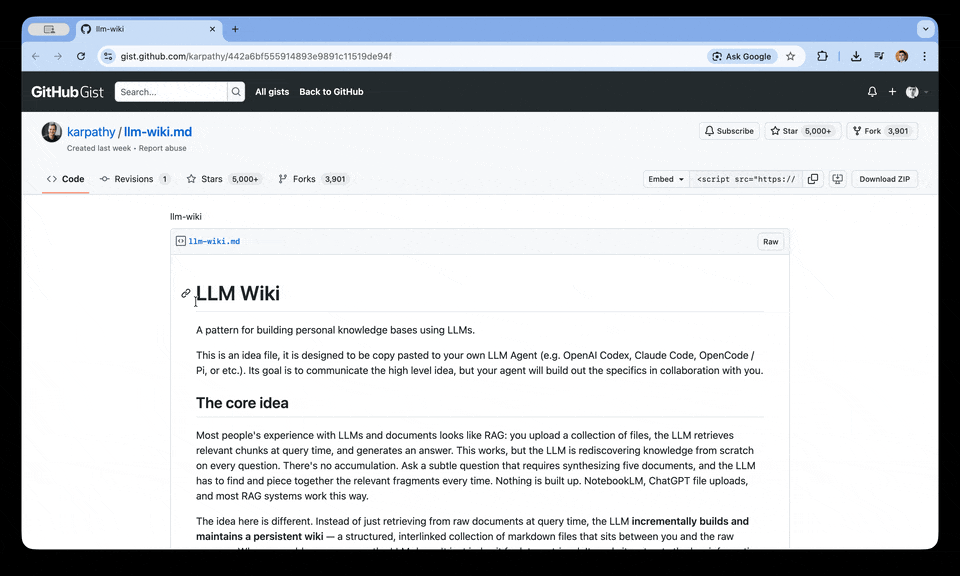Screen dimensions: 960x576
Task: Click the llm-wiki description text above the file
Action: pos(186,217)
